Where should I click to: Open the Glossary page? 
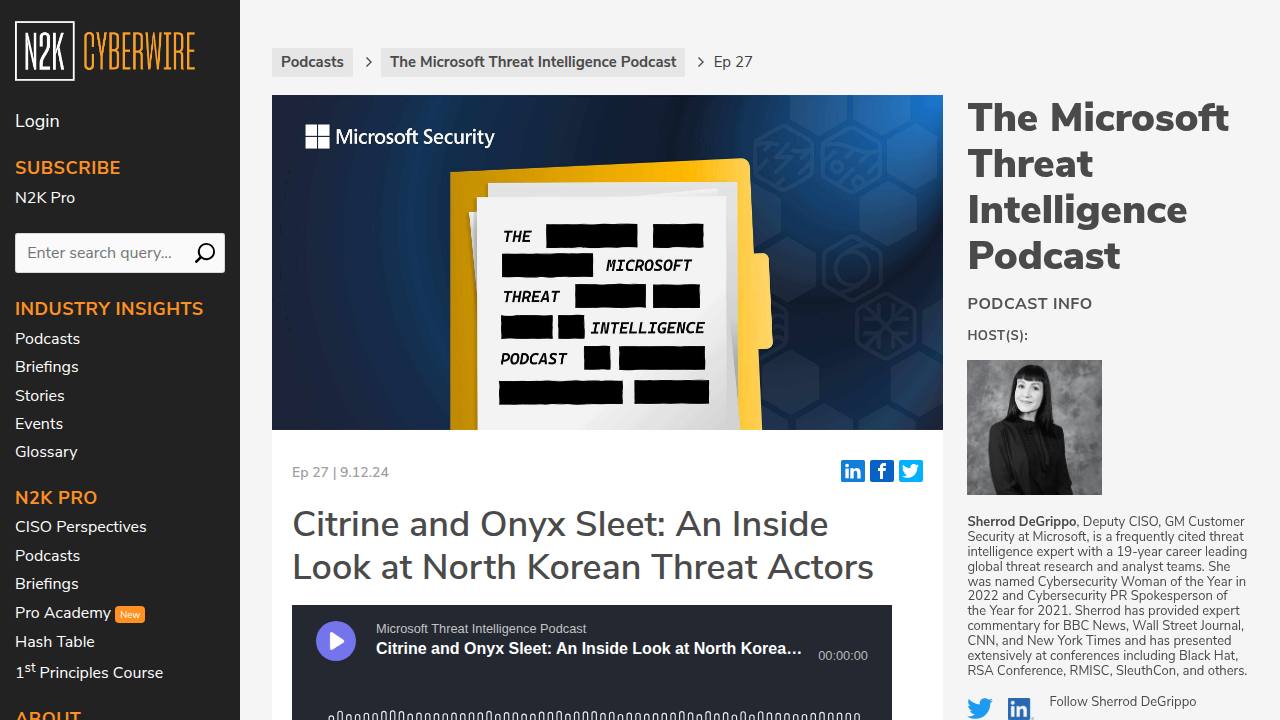tap(46, 452)
